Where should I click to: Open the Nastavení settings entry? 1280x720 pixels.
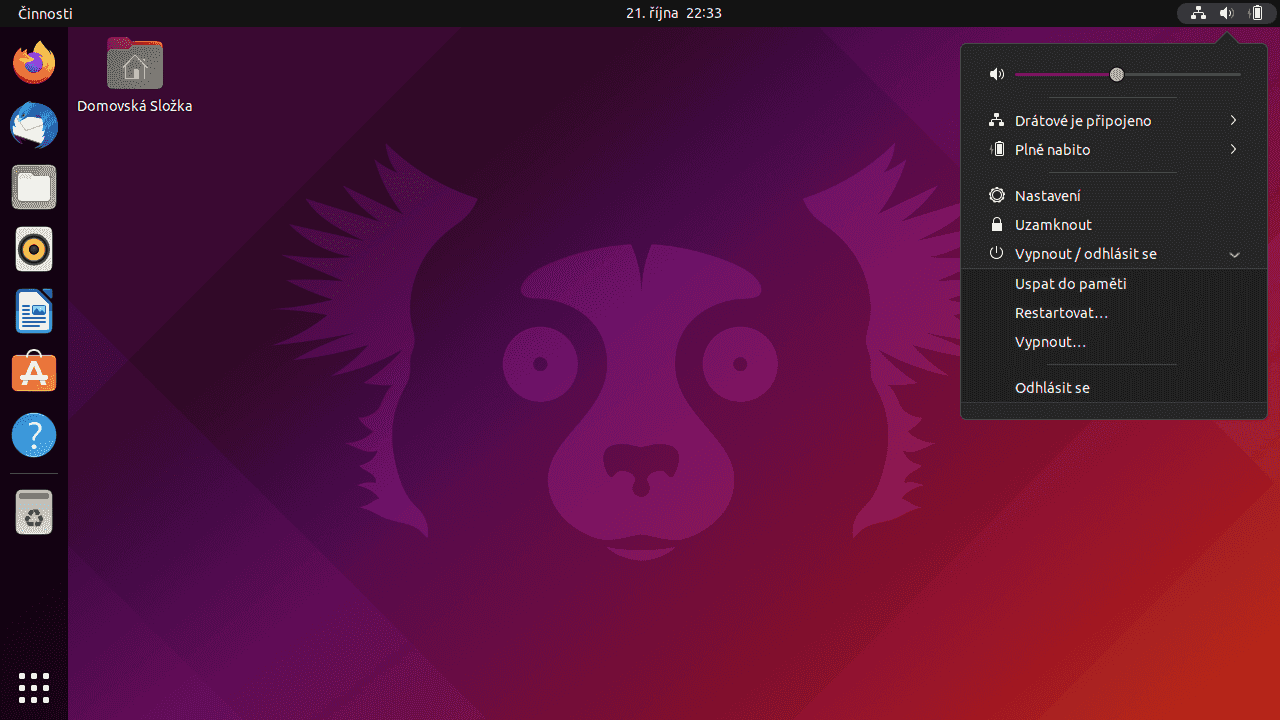pos(1047,195)
